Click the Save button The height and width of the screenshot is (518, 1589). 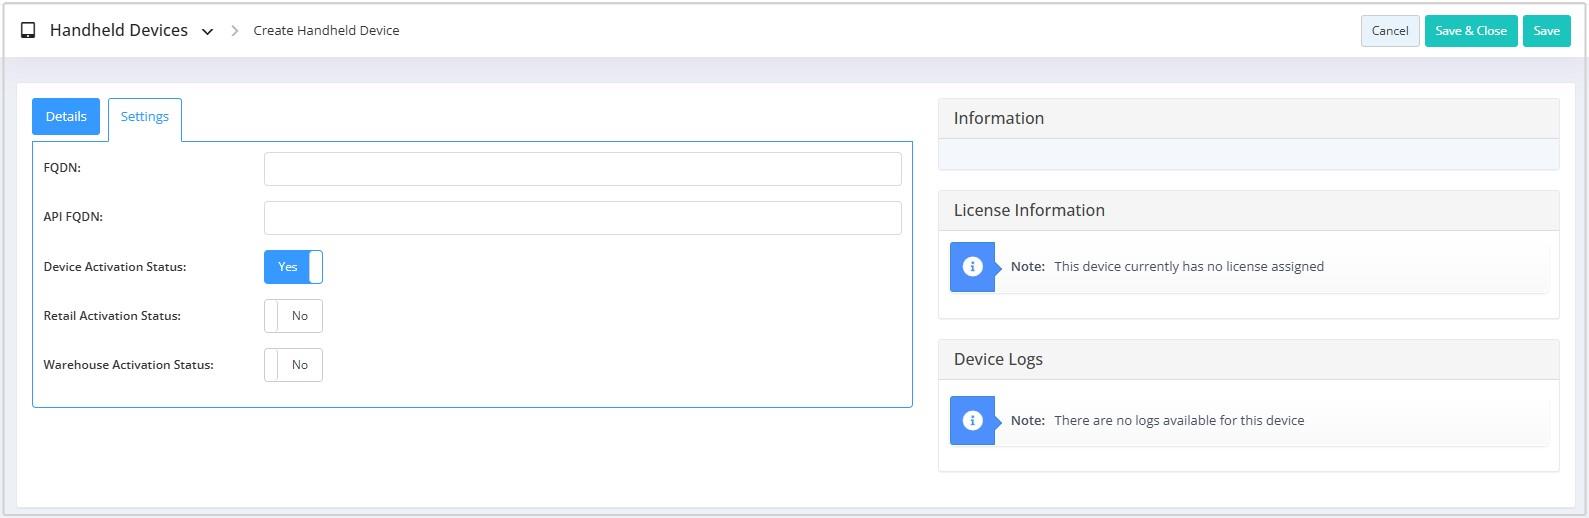(x=1547, y=31)
